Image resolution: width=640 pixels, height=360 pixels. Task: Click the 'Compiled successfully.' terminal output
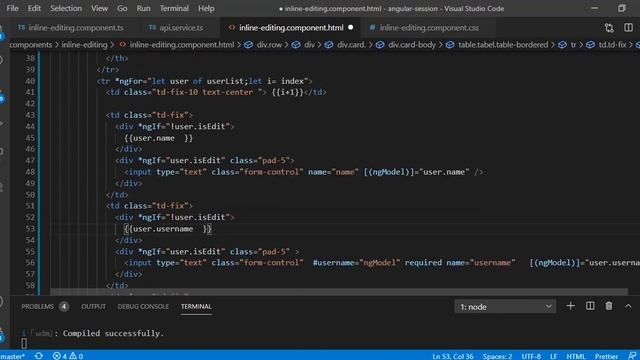pos(113,333)
